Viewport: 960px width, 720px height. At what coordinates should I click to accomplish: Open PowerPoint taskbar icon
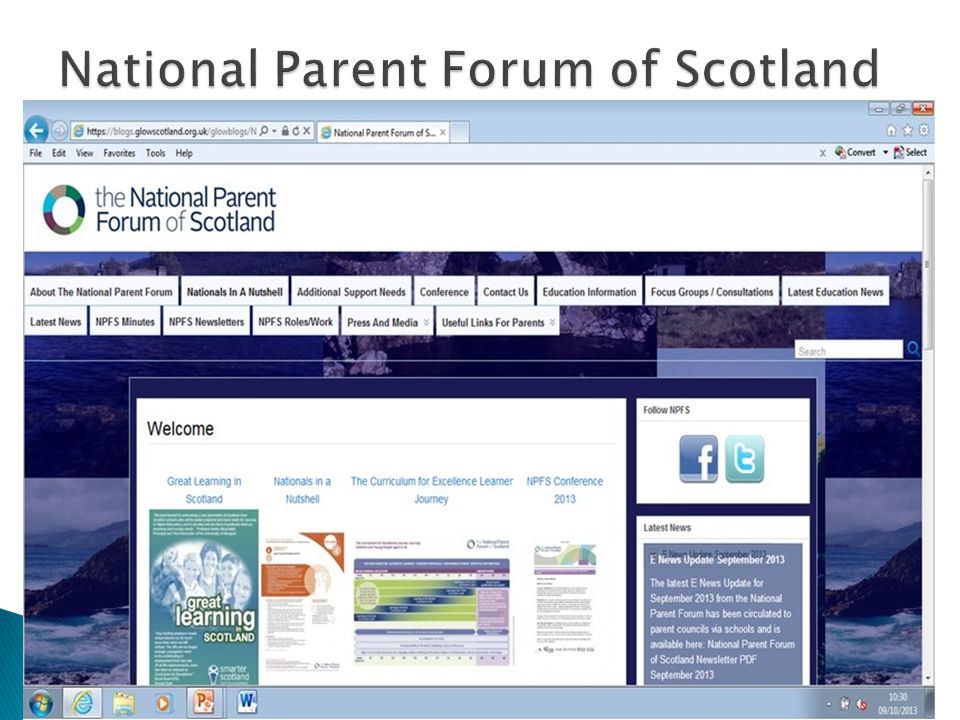pyautogui.click(x=203, y=702)
